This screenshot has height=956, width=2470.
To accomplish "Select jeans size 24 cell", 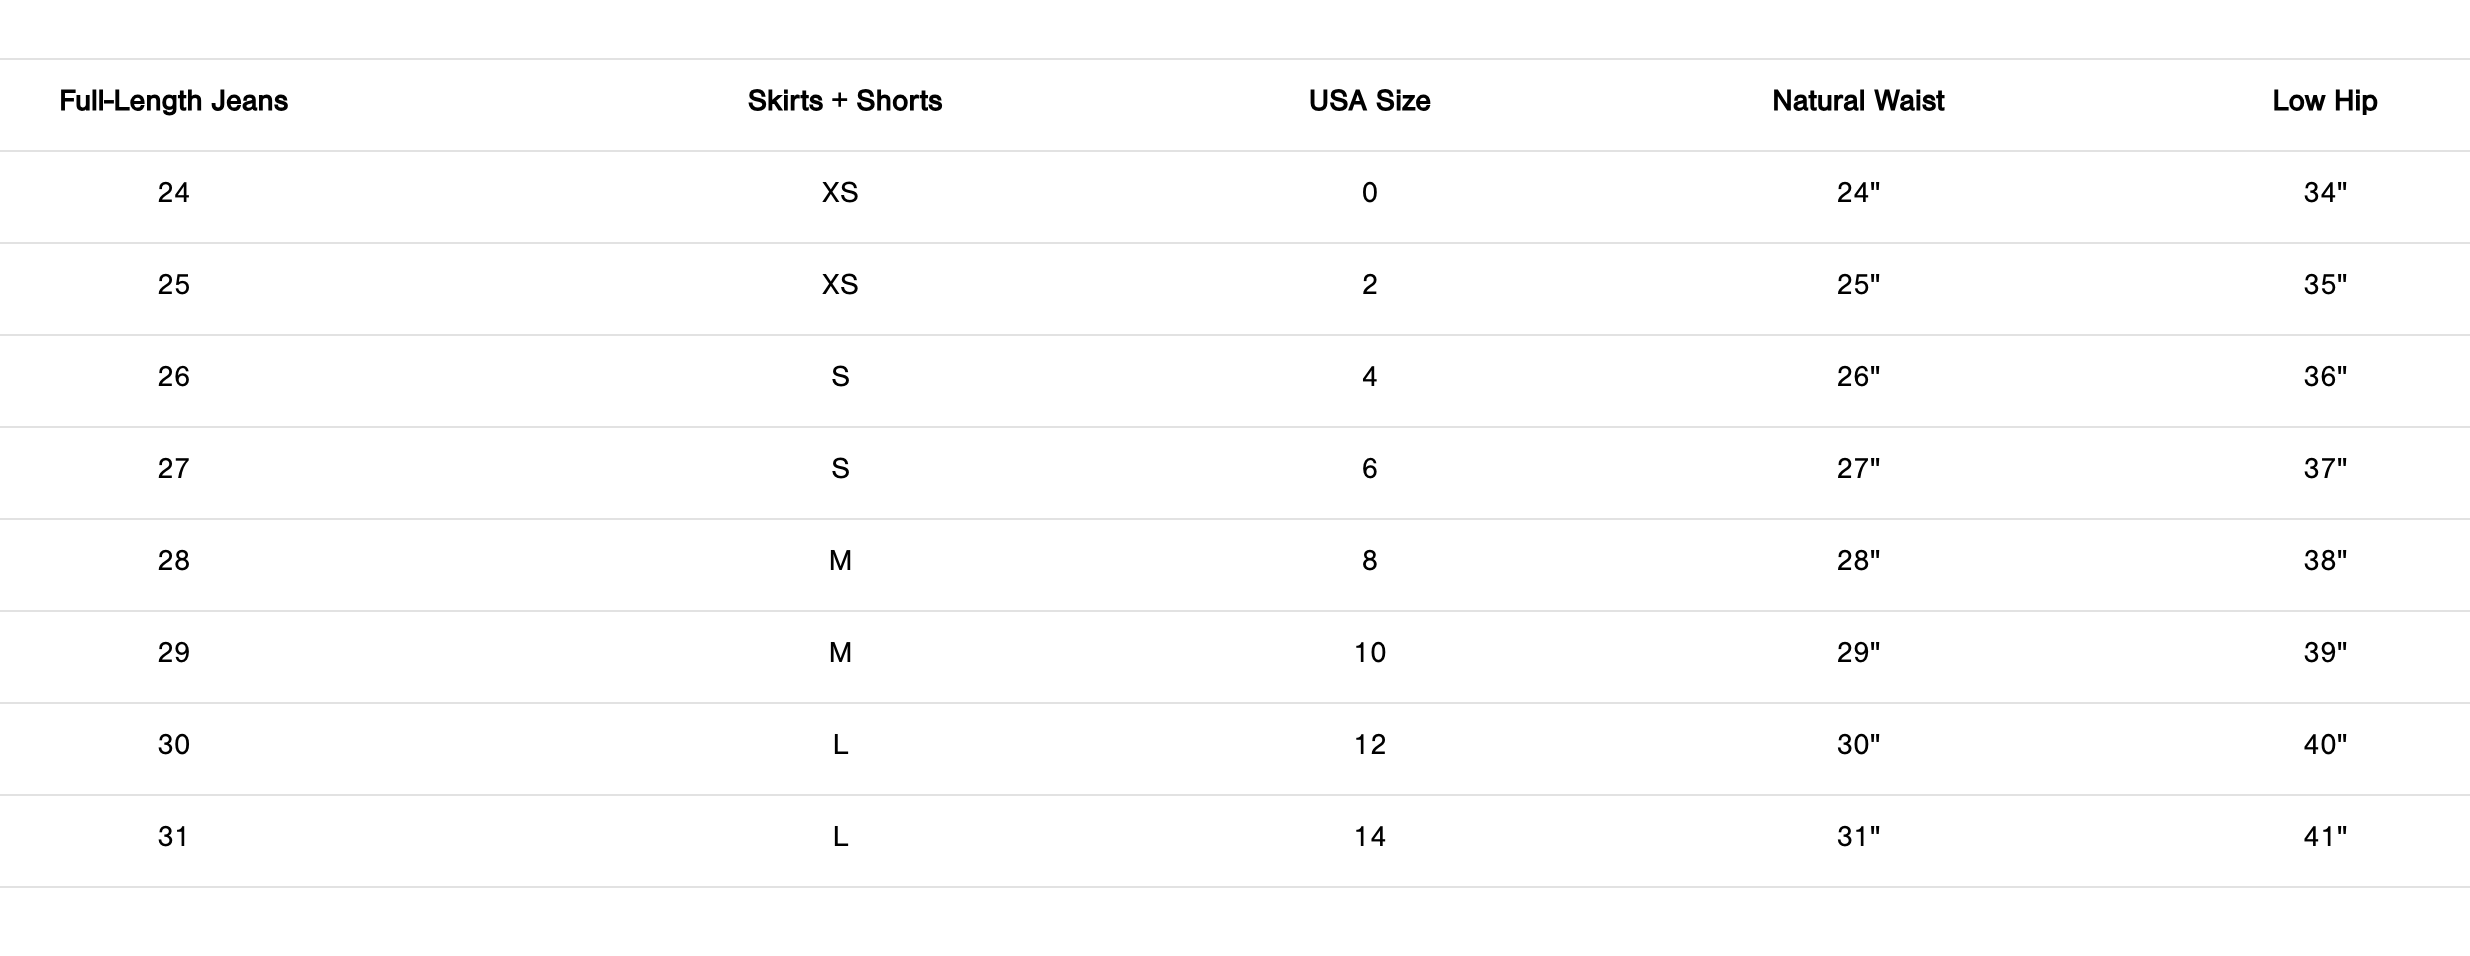I will click(173, 193).
